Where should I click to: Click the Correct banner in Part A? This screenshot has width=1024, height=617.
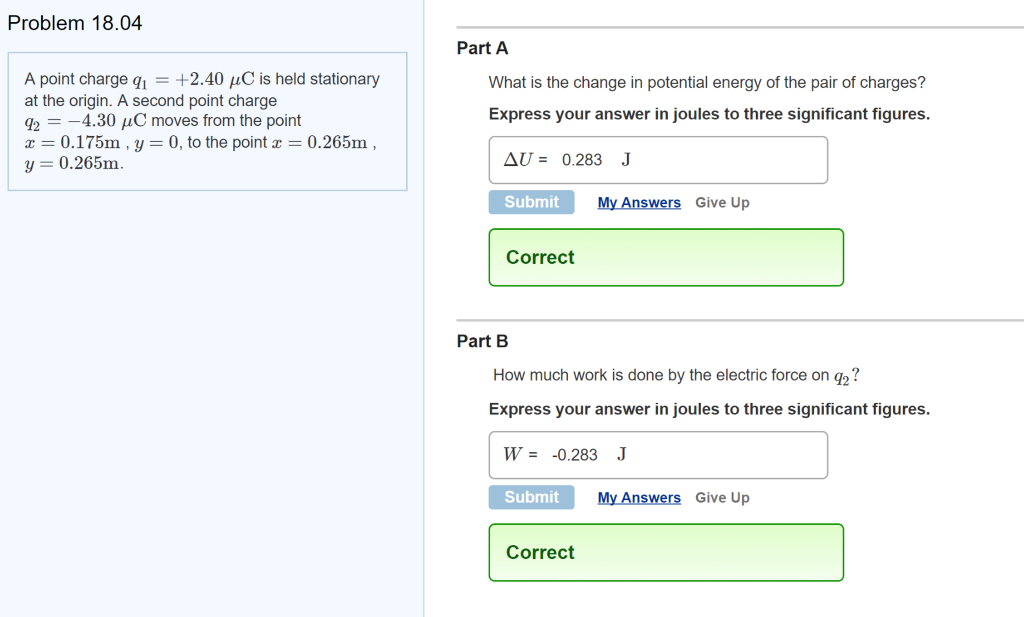[666, 257]
